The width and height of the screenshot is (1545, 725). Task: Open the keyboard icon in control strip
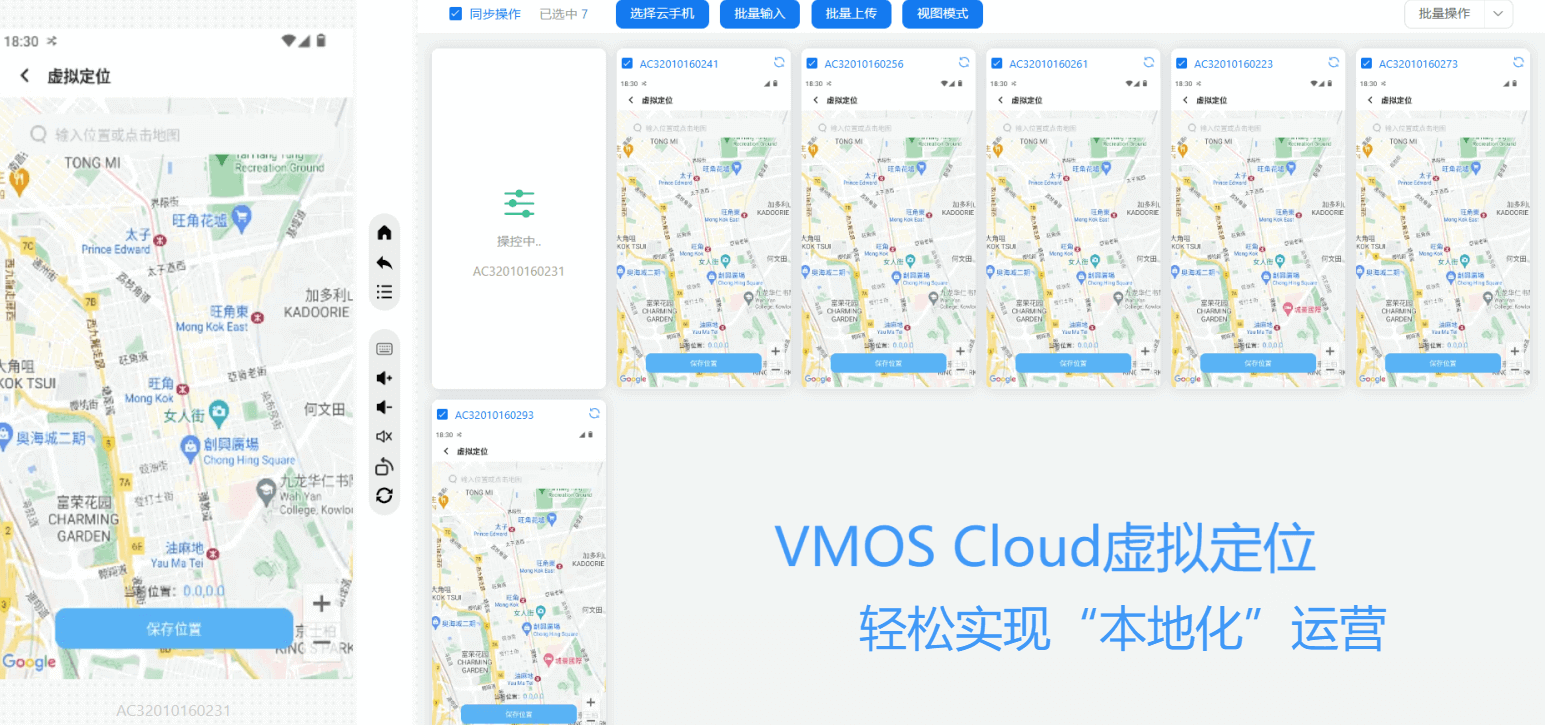(384, 349)
